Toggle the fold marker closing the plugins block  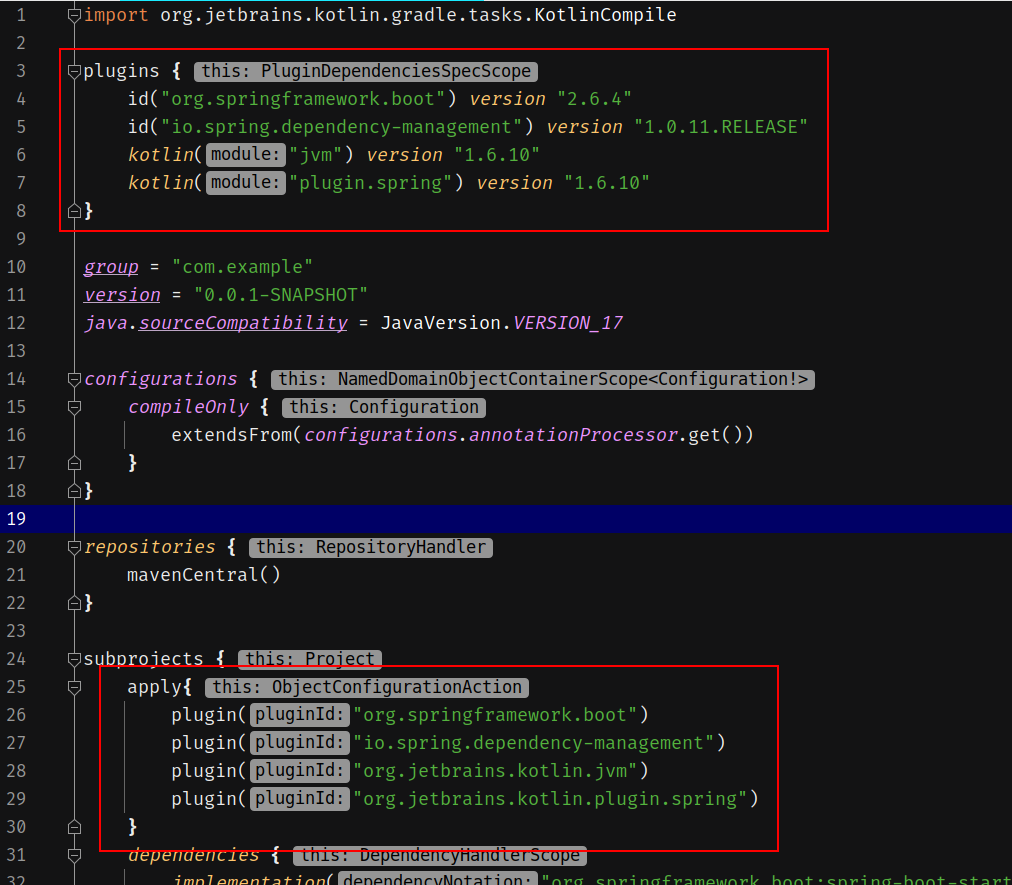pyautogui.click(x=73, y=210)
